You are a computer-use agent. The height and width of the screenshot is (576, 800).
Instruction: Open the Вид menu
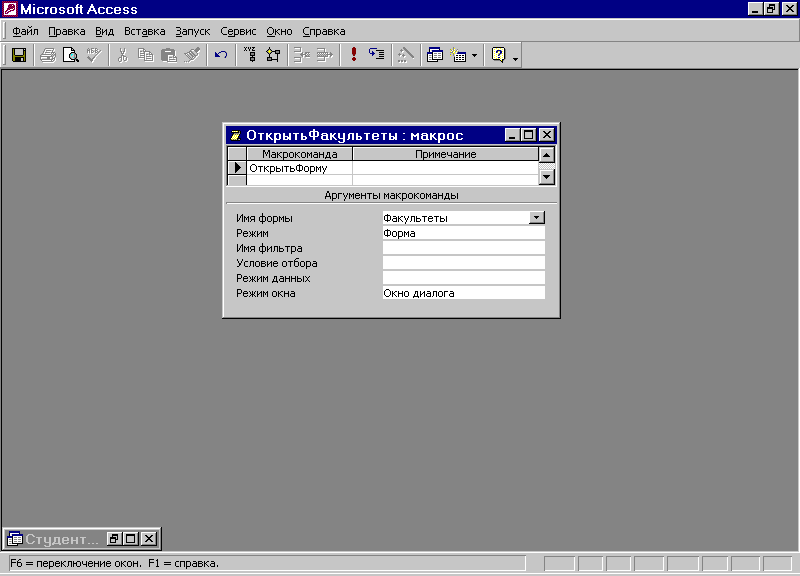click(x=105, y=31)
